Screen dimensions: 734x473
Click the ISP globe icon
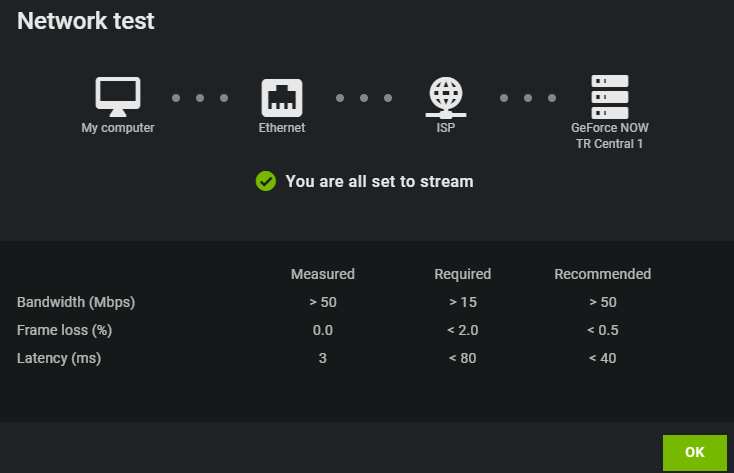(446, 97)
